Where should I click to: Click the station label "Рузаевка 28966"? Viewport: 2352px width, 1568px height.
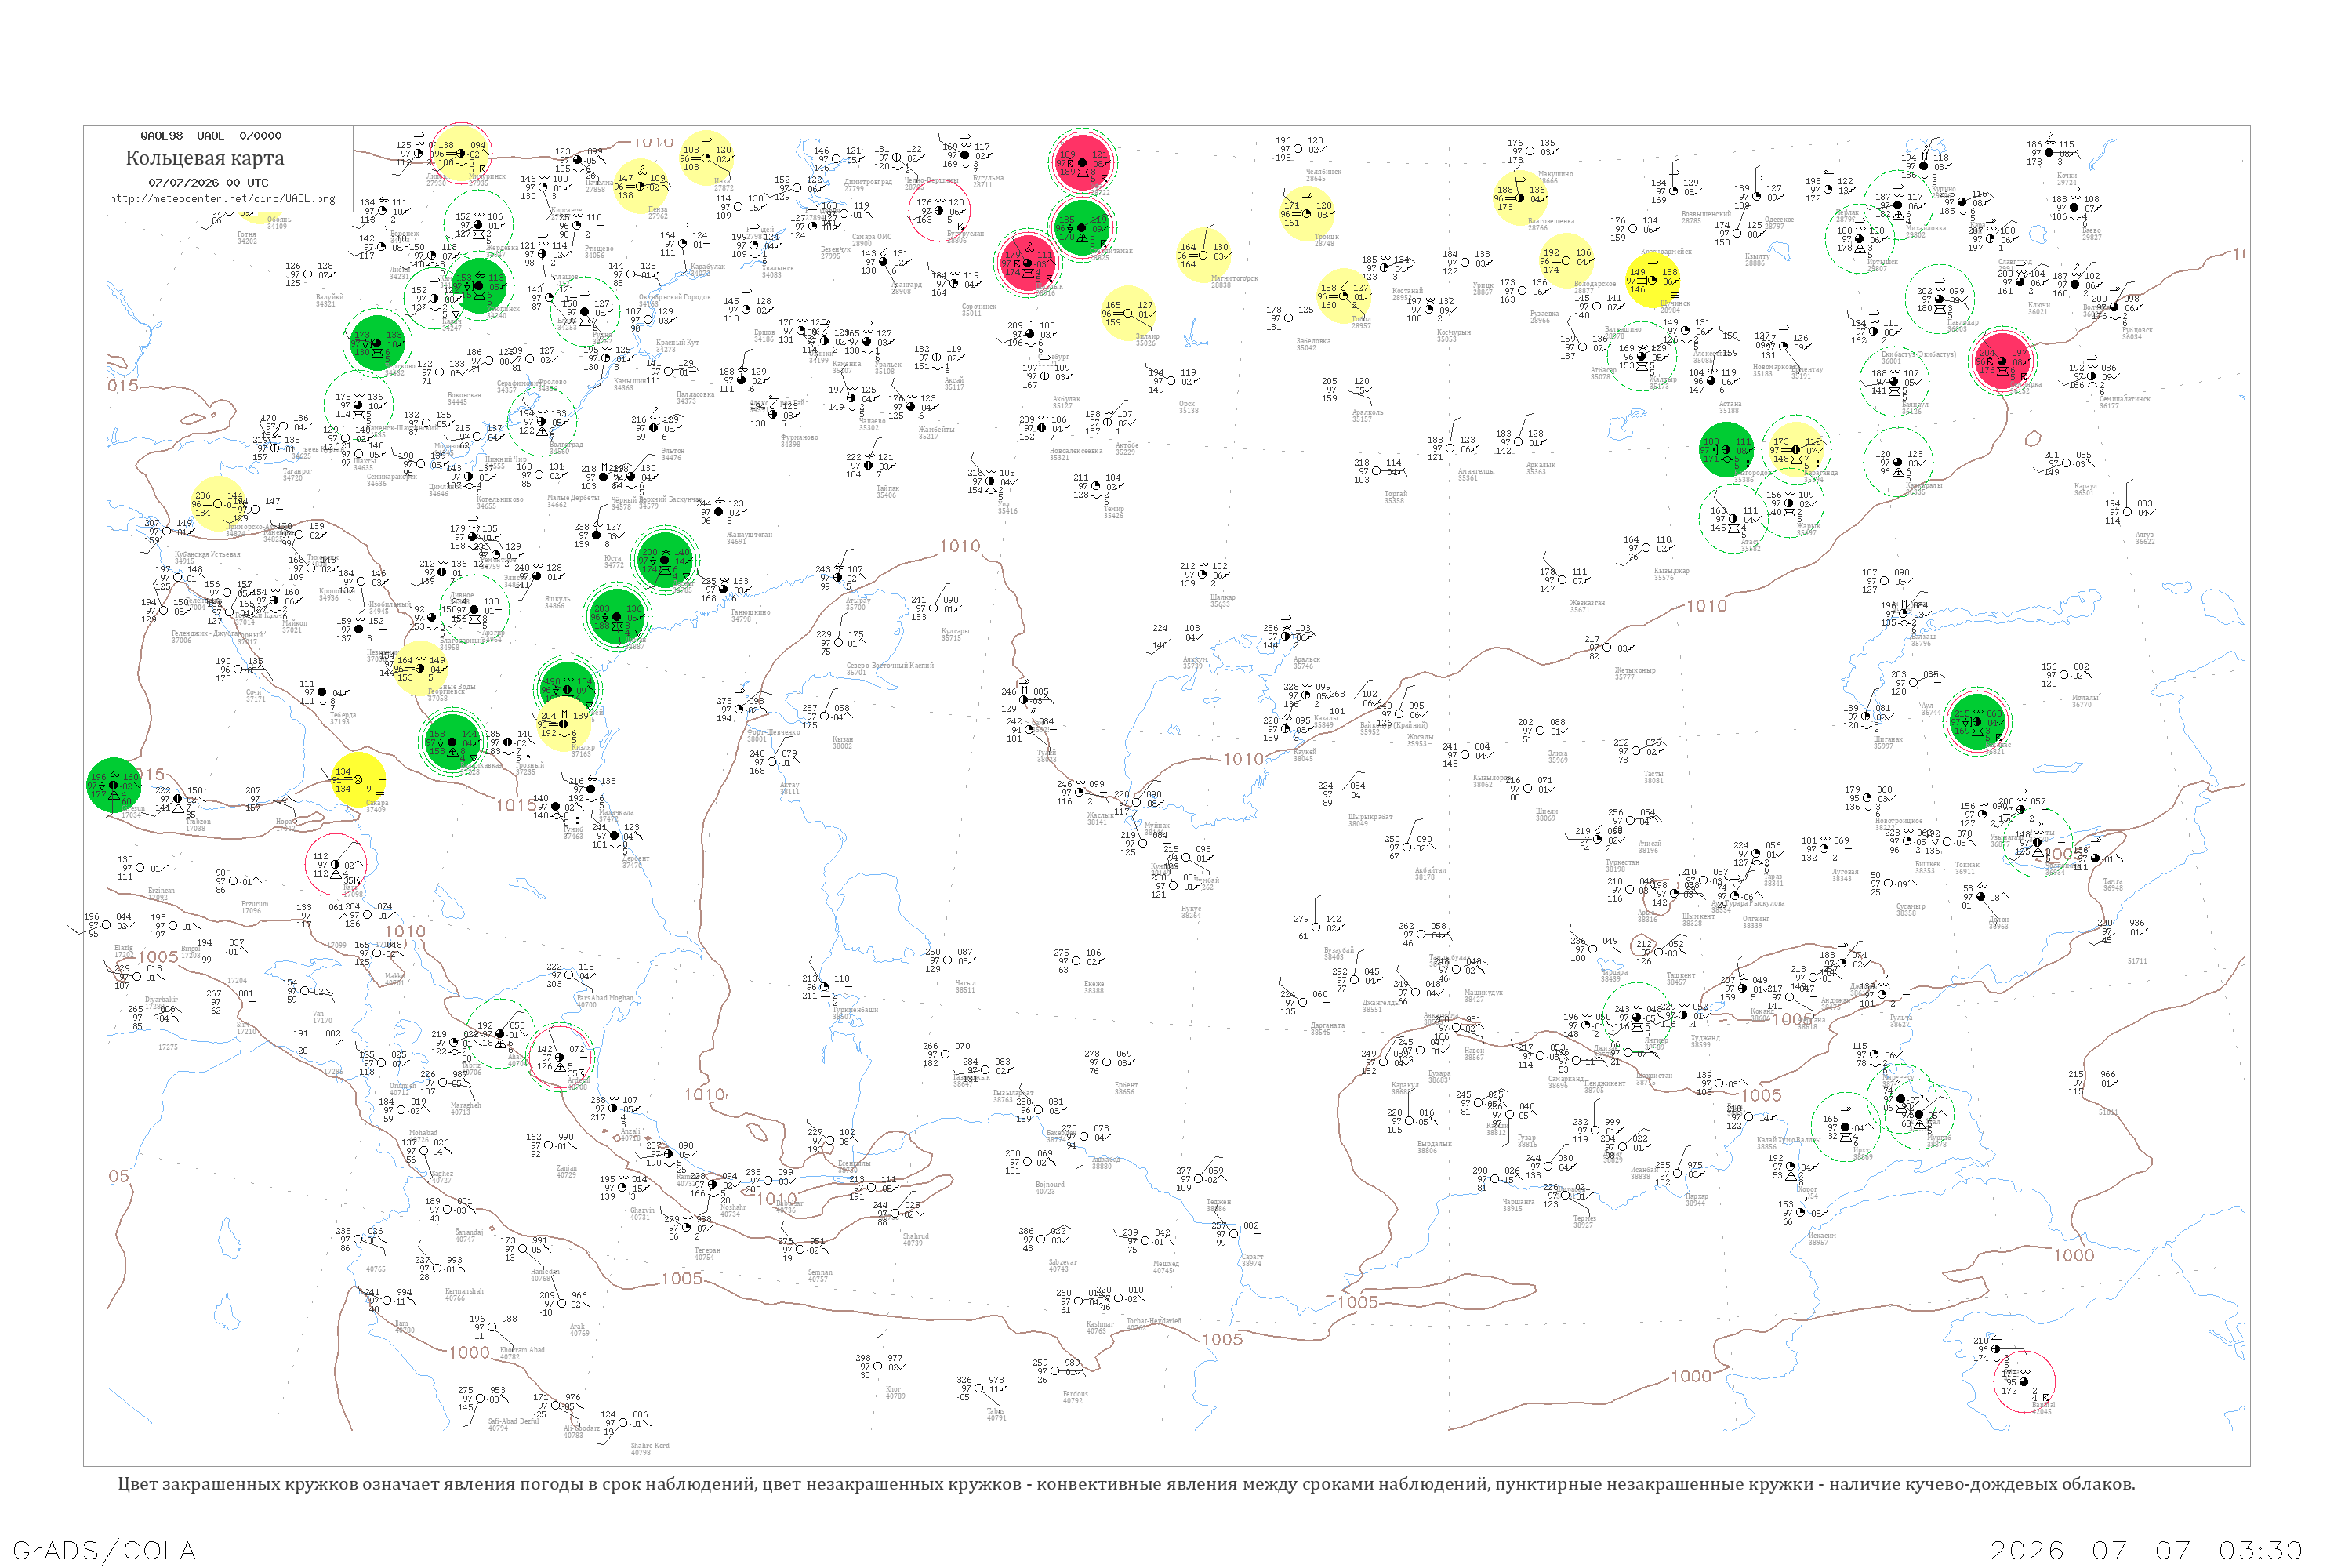(x=1545, y=317)
